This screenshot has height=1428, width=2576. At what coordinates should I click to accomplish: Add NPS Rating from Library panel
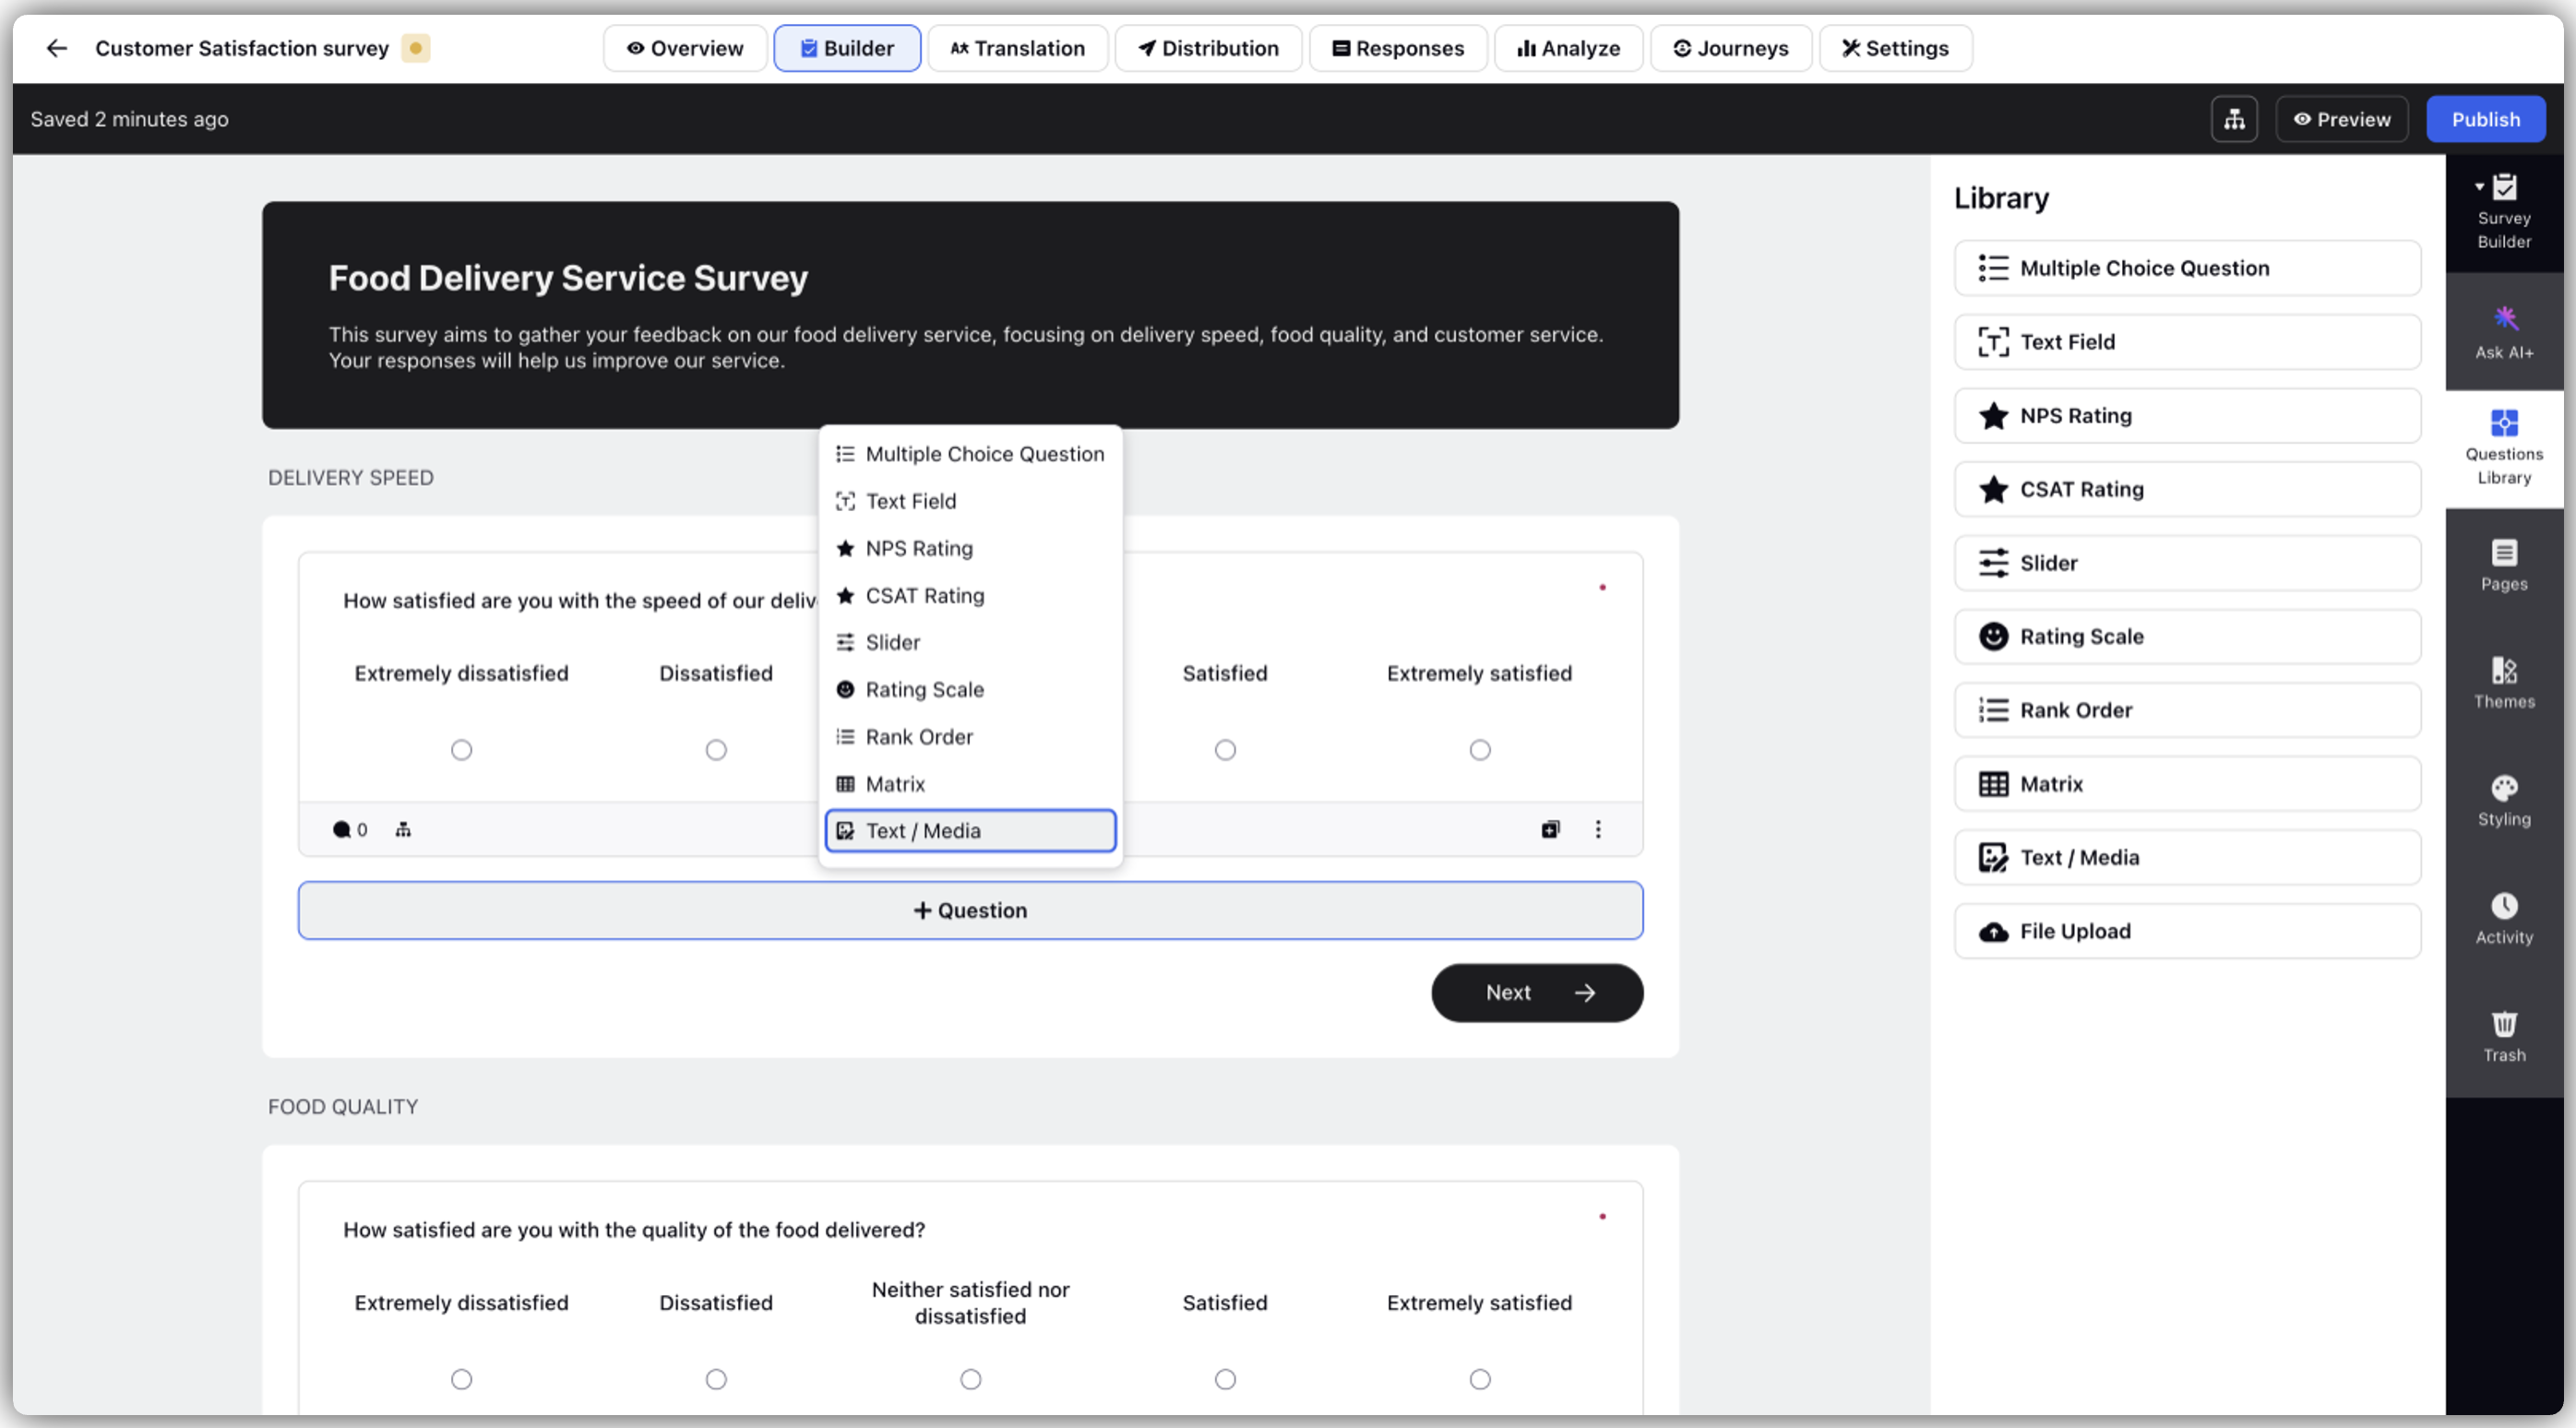[x=2187, y=415]
